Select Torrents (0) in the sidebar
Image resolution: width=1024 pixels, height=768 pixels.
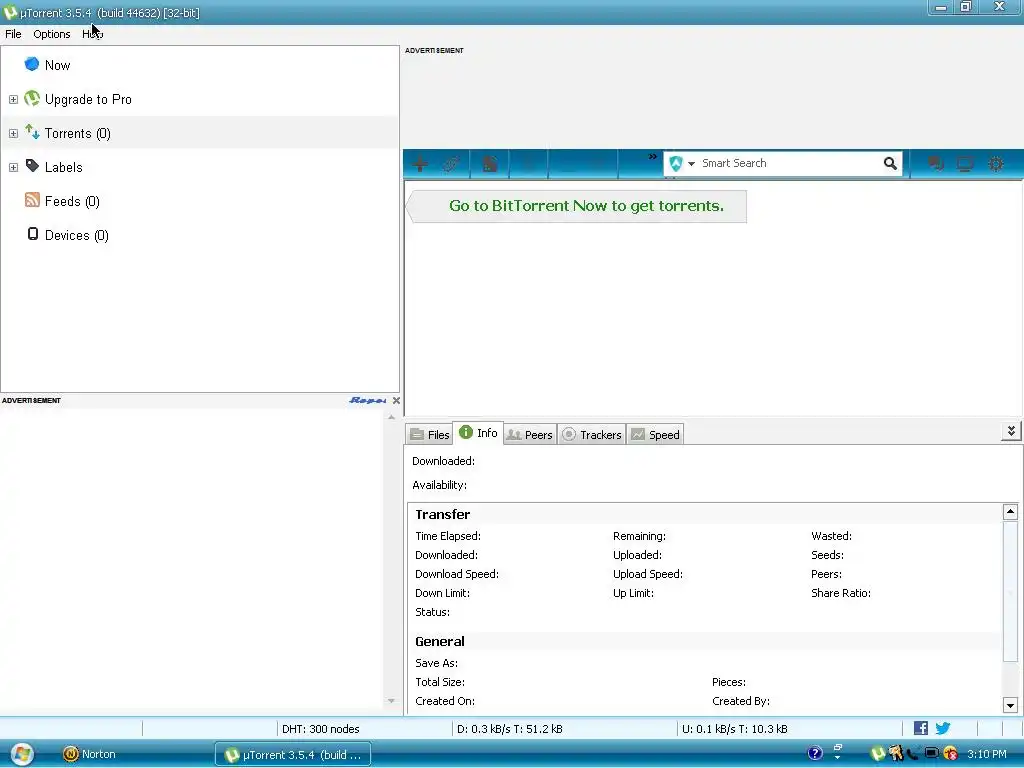(x=78, y=133)
